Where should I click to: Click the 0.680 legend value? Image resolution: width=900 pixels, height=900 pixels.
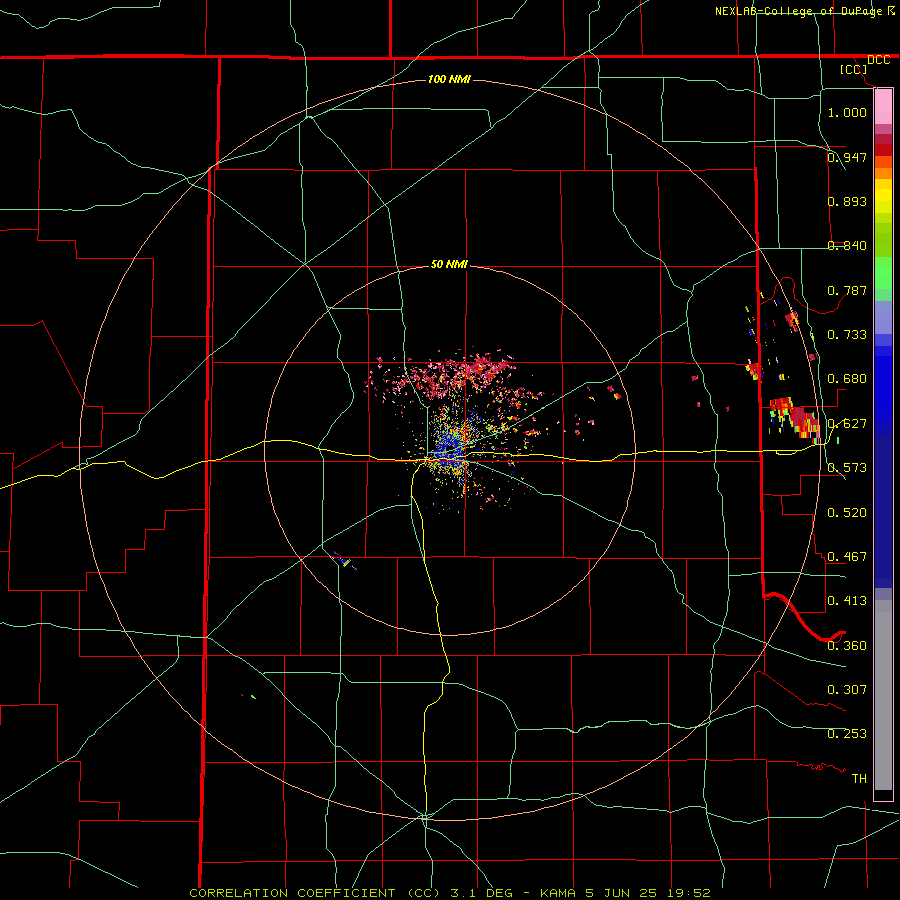(x=847, y=378)
